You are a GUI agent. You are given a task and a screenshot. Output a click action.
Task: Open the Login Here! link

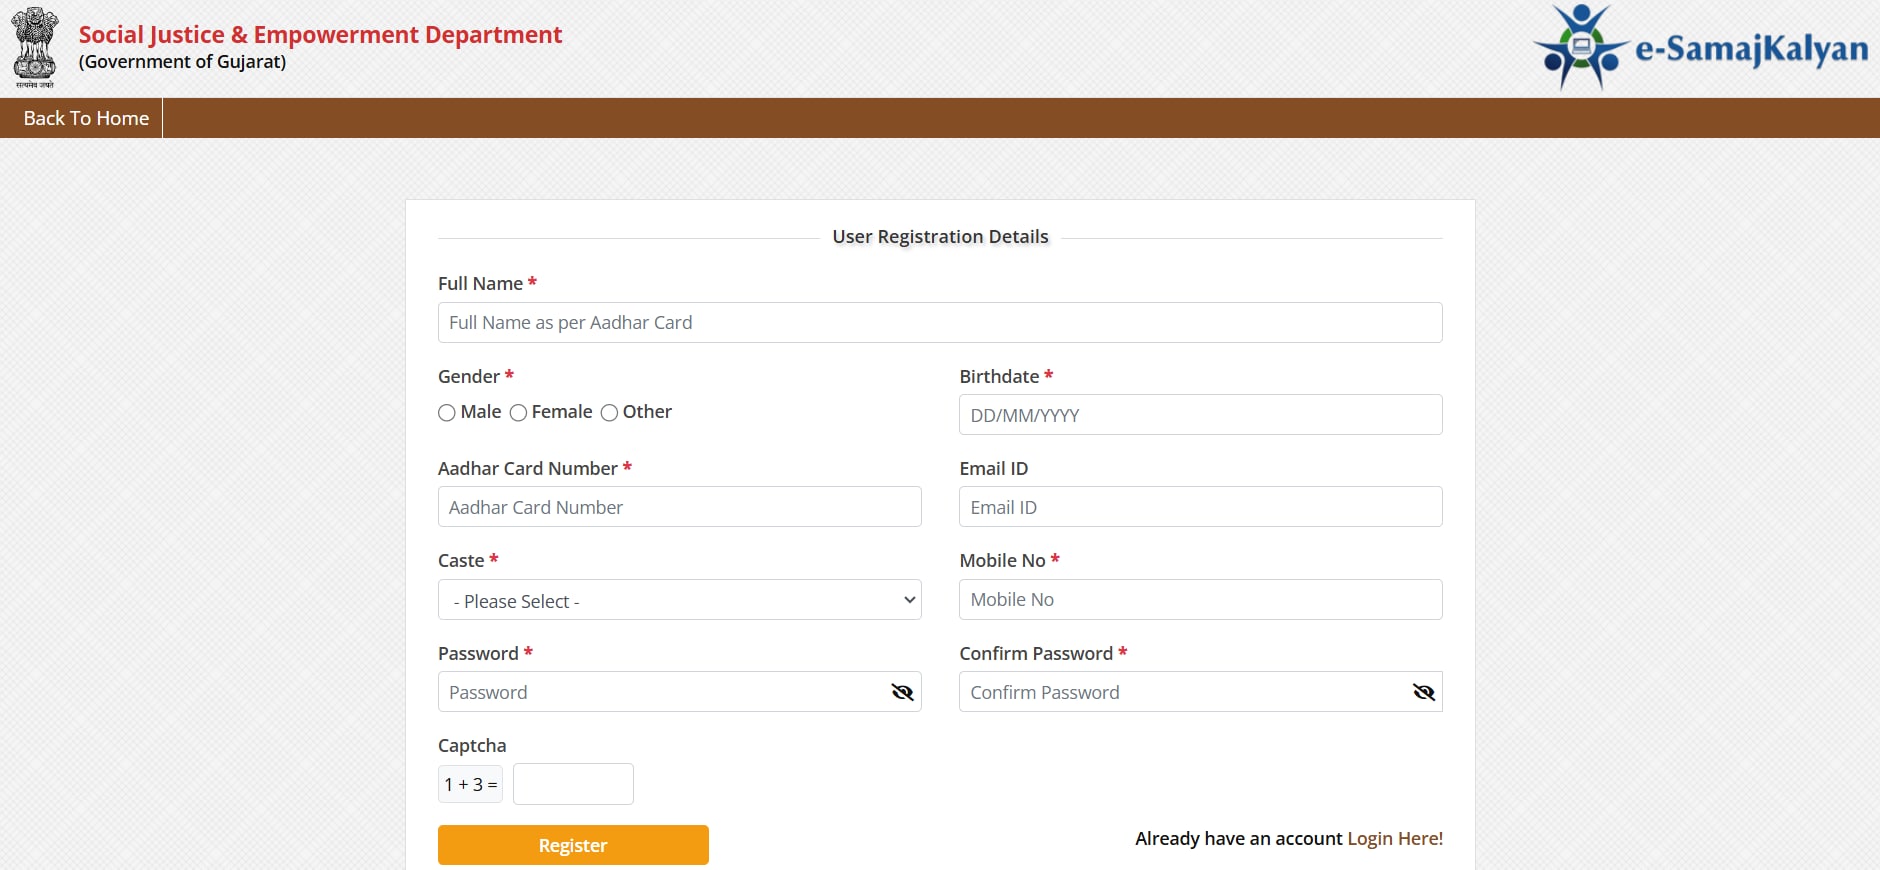1395,838
